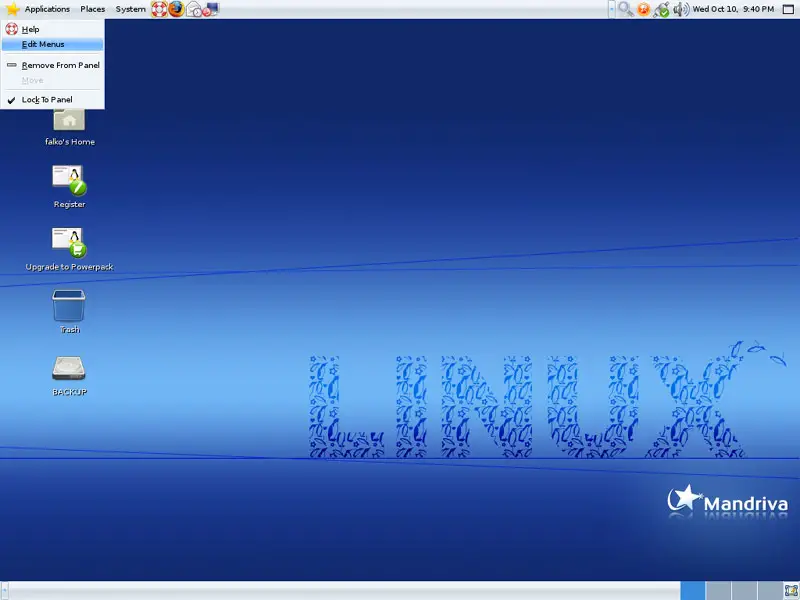Toggle the Lock To Panel checkbox item
800x600 pixels.
click(x=53, y=99)
